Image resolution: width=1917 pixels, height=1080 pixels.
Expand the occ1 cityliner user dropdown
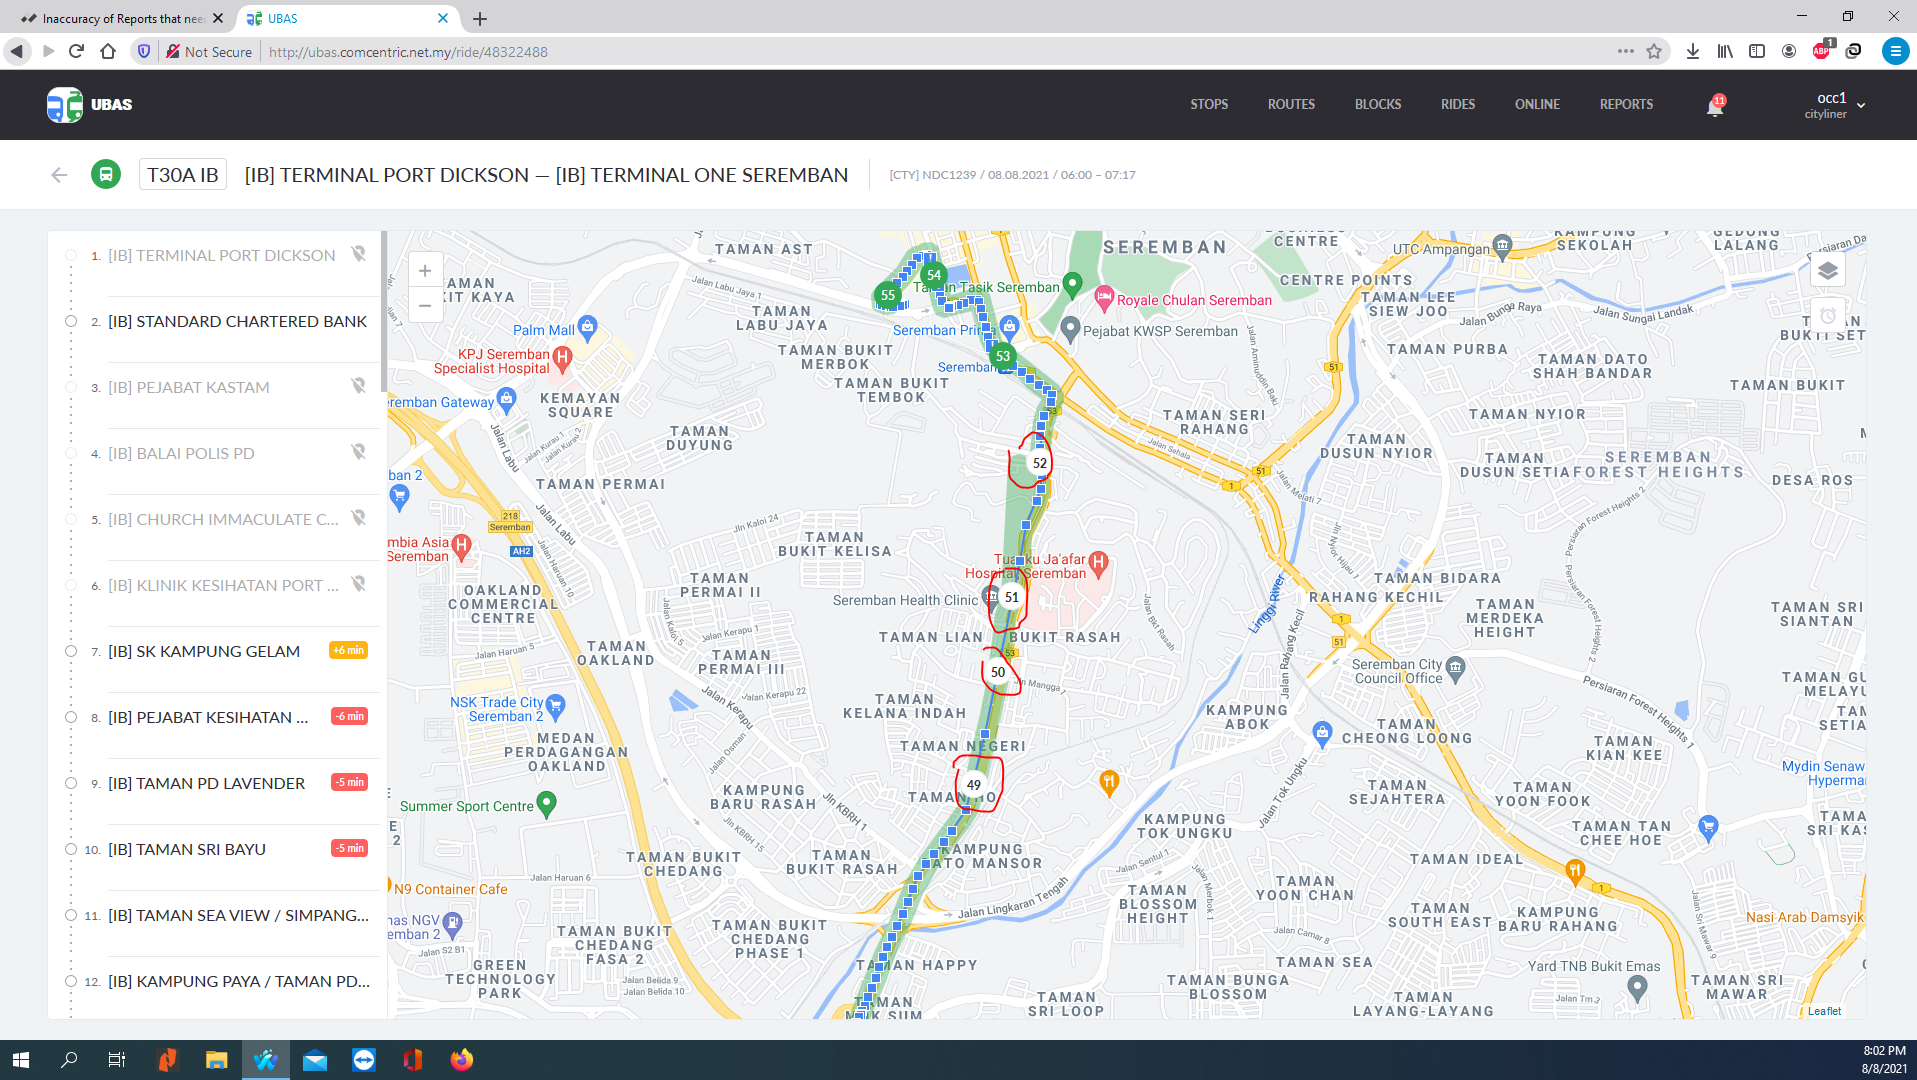pos(1860,105)
